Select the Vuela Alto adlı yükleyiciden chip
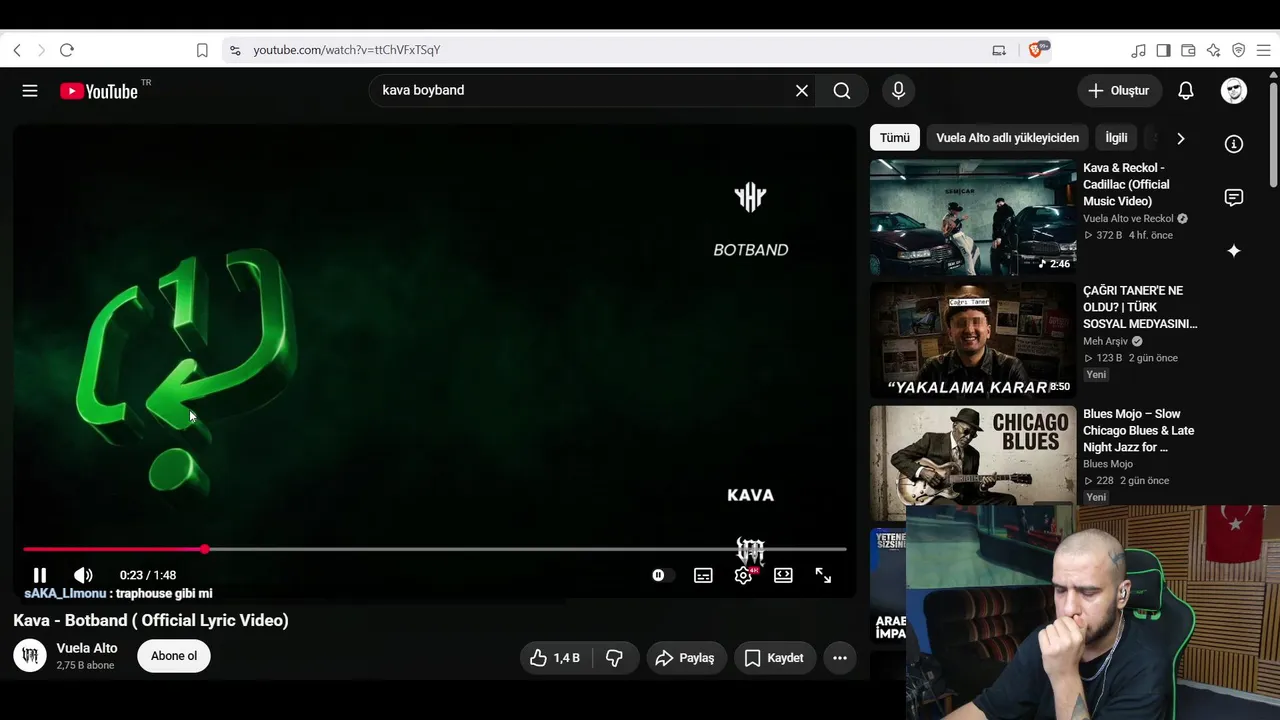Screen dimensions: 1280x720 pos(1007,138)
